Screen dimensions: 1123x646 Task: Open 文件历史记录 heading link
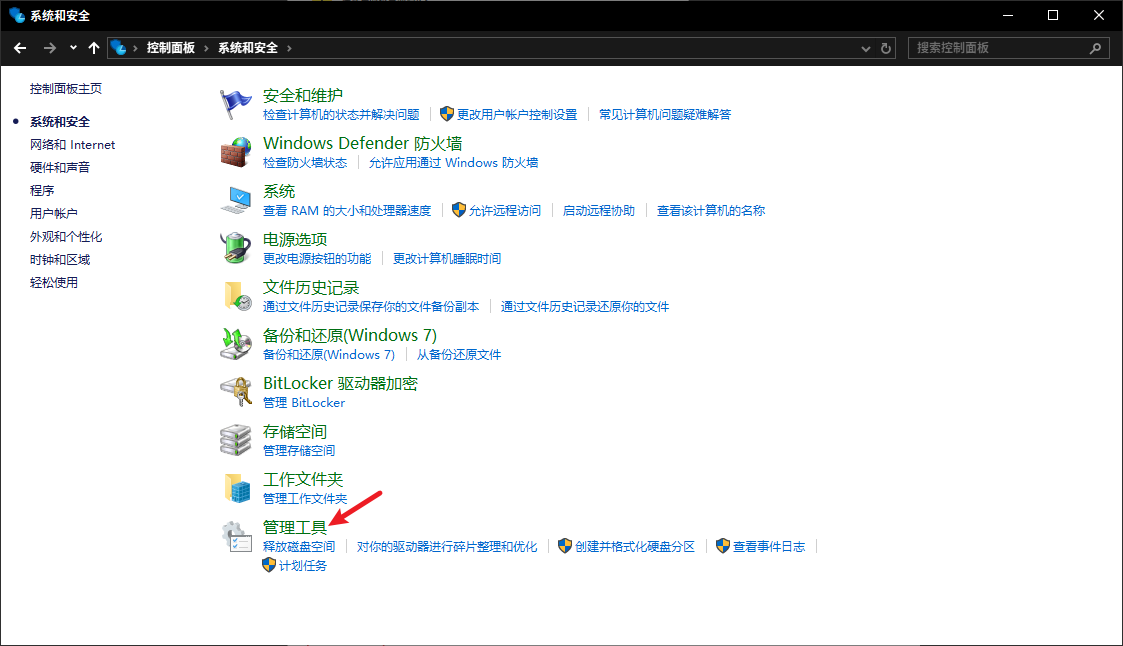(311, 287)
